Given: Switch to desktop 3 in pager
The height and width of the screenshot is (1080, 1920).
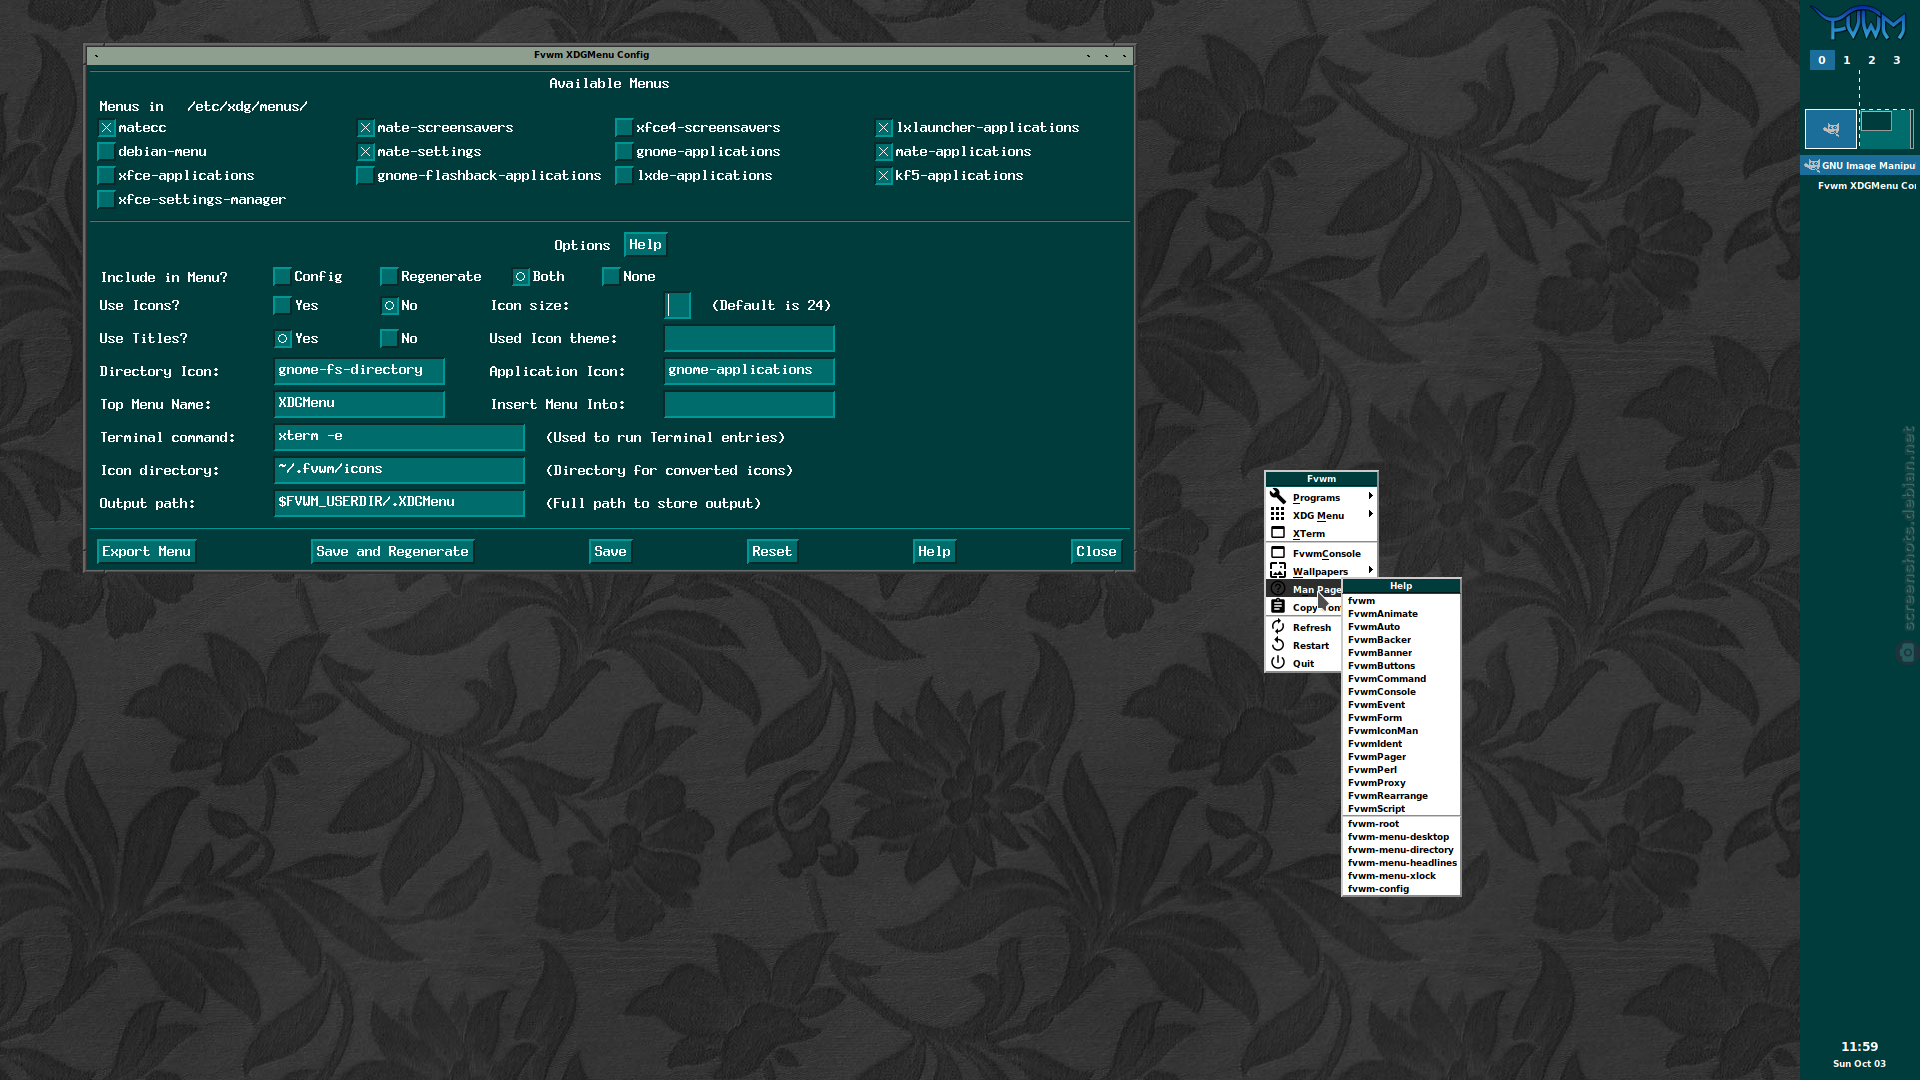Looking at the screenshot, I should tap(1897, 60).
